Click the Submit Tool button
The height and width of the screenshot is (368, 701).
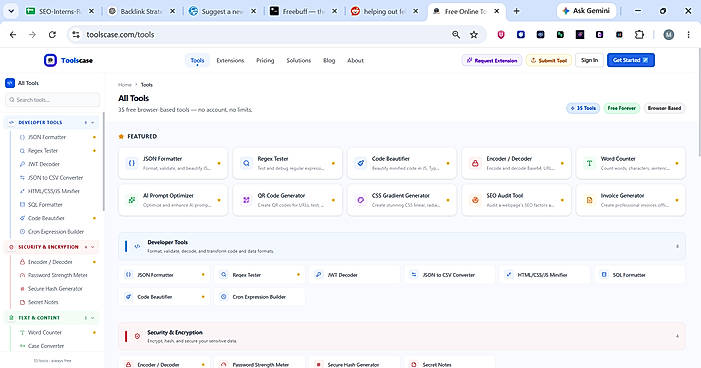click(x=549, y=60)
